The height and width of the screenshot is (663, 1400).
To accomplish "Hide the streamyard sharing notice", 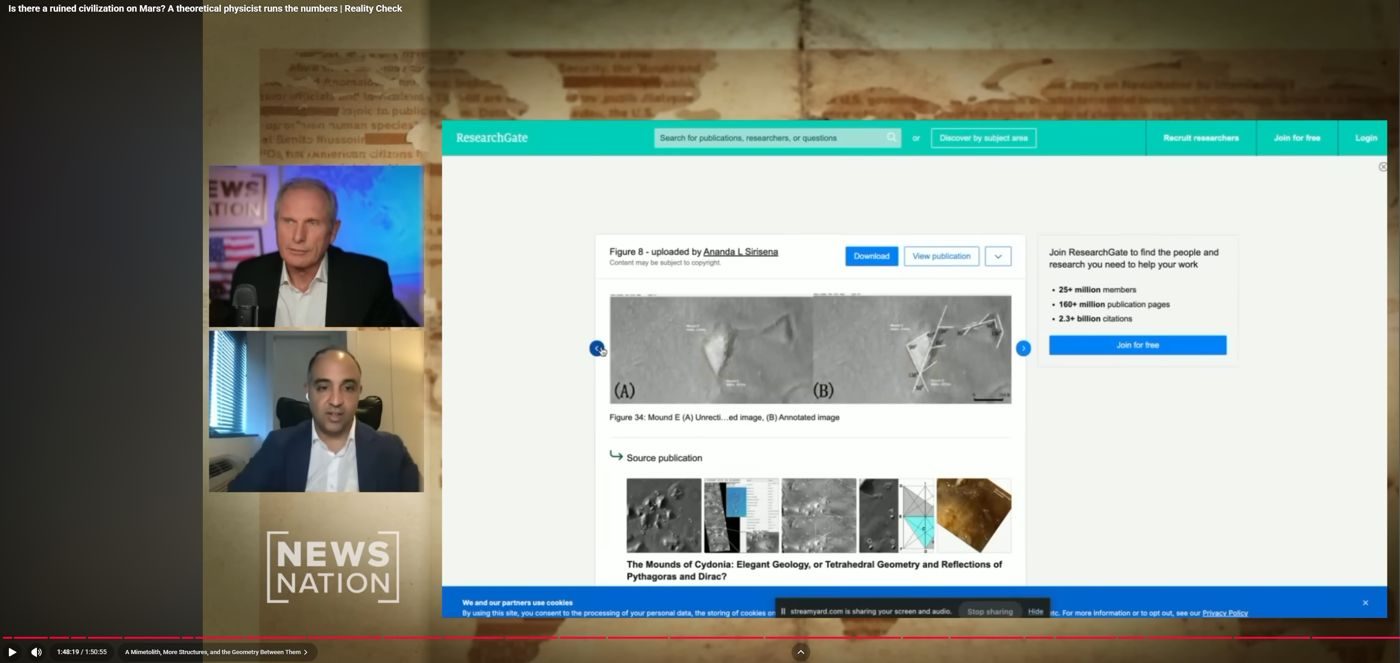I will [x=1035, y=611].
